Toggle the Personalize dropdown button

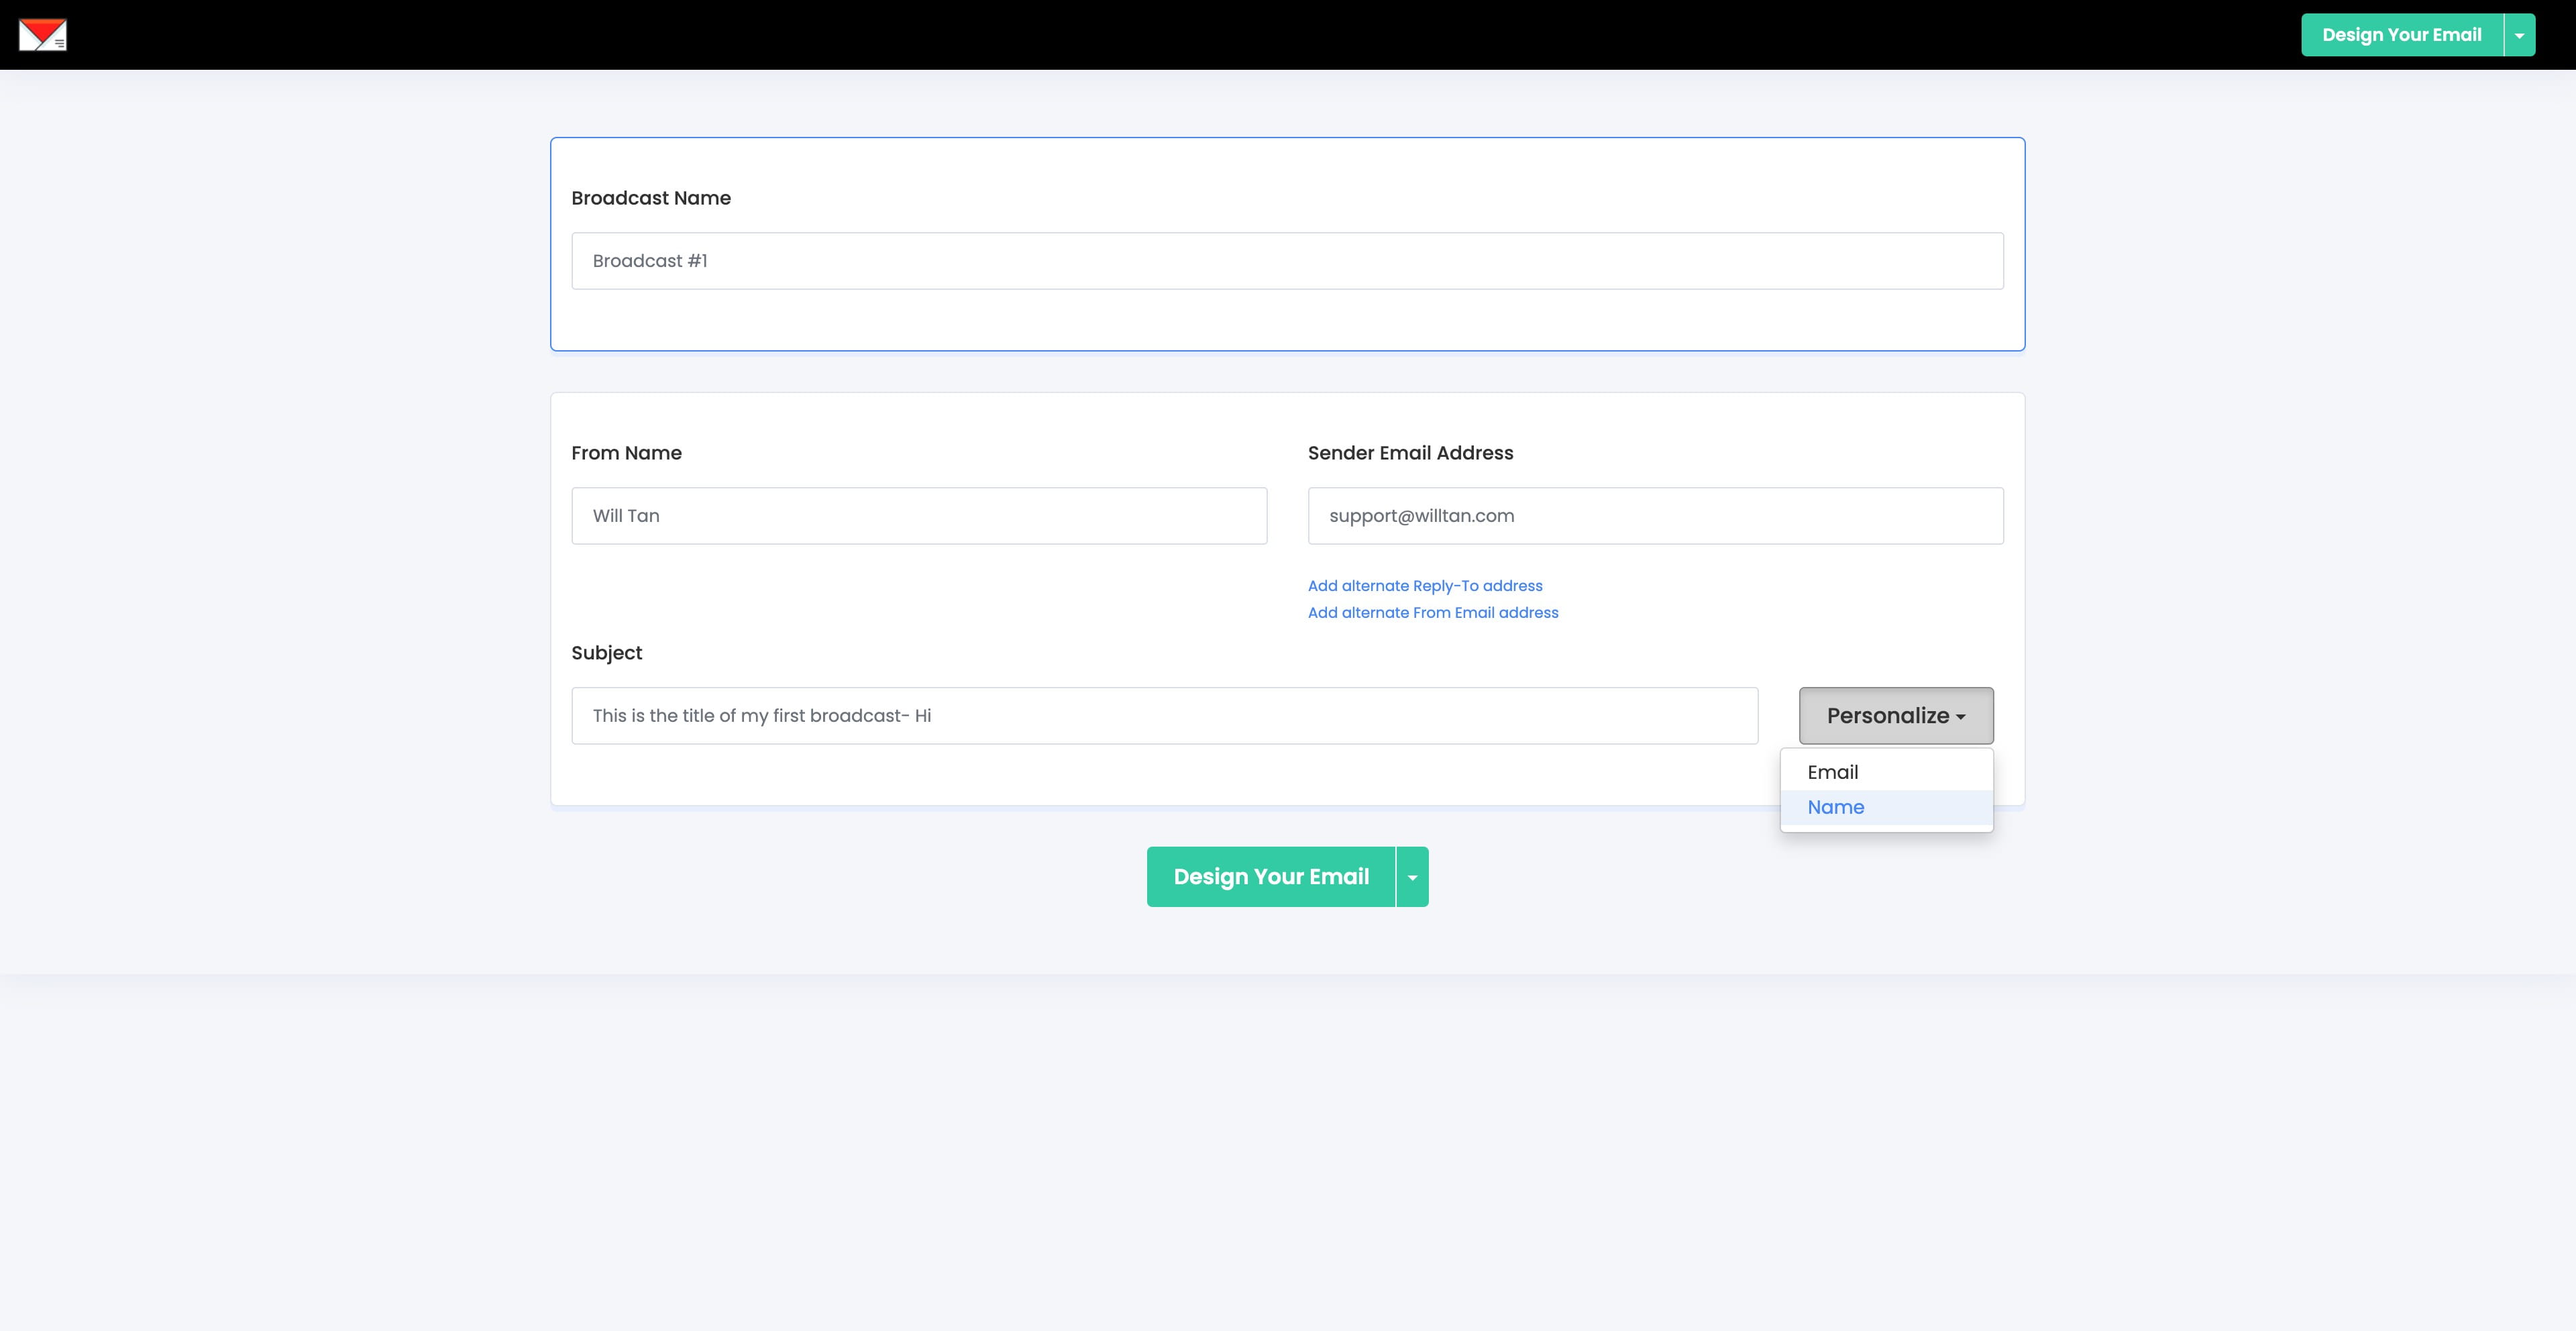(1895, 716)
